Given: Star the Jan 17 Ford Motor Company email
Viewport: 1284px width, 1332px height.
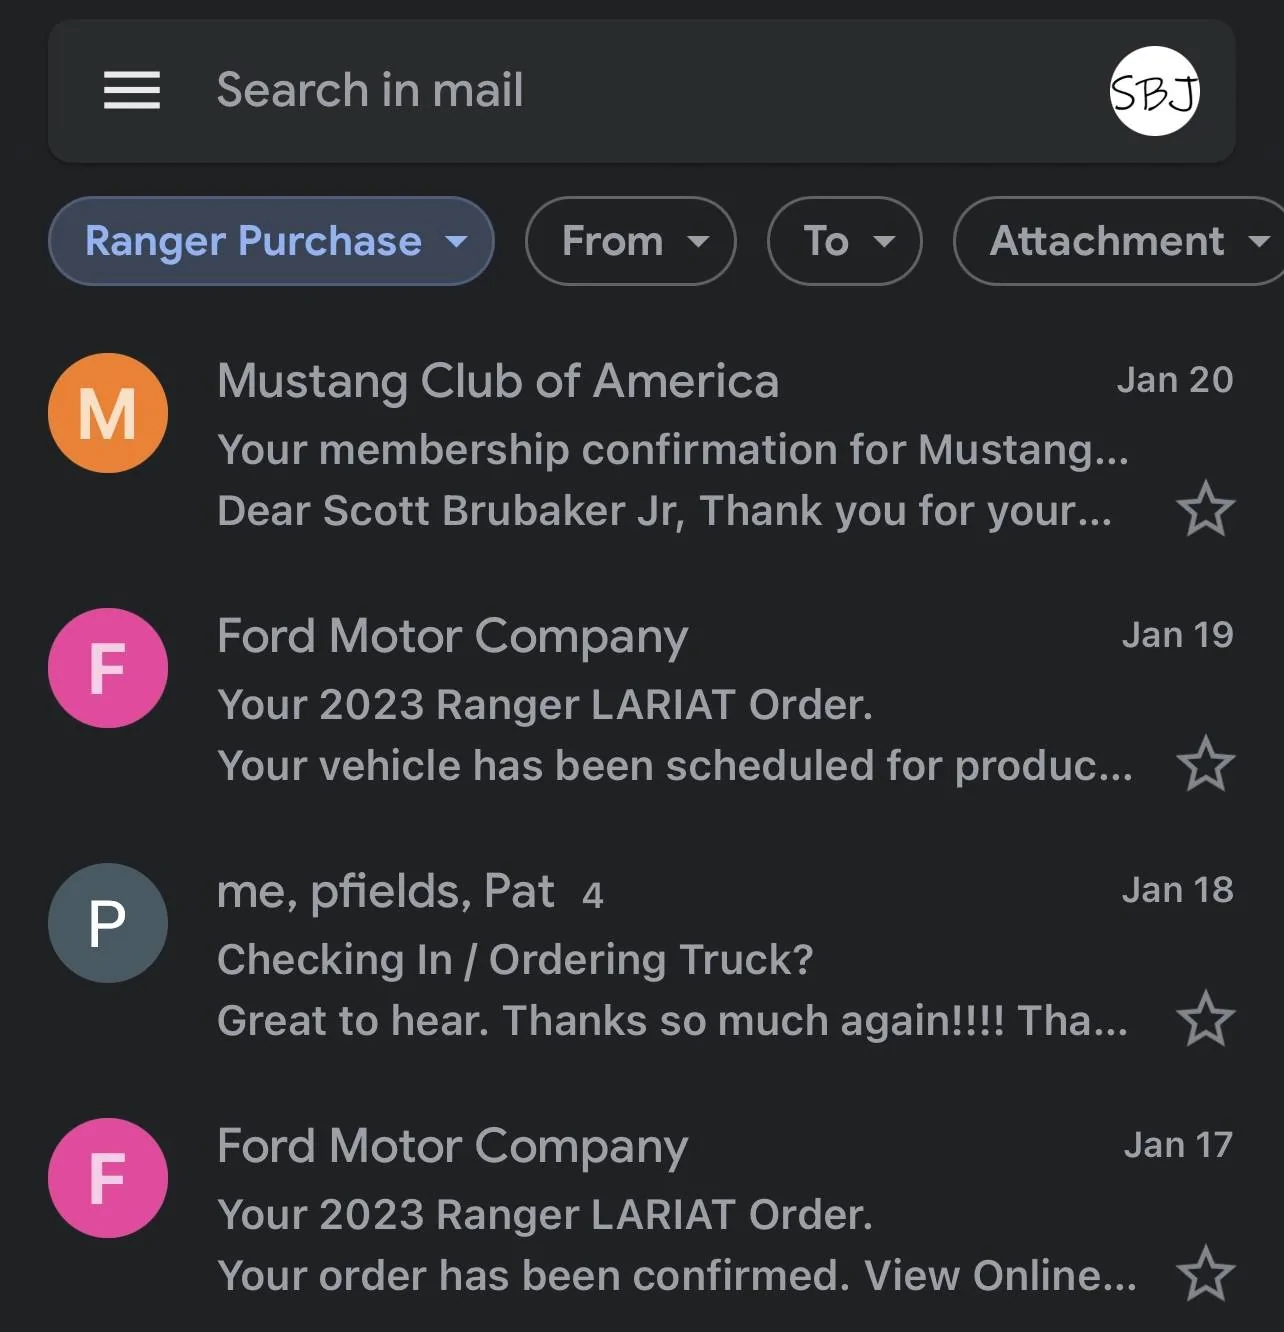Looking at the screenshot, I should coord(1206,1274).
